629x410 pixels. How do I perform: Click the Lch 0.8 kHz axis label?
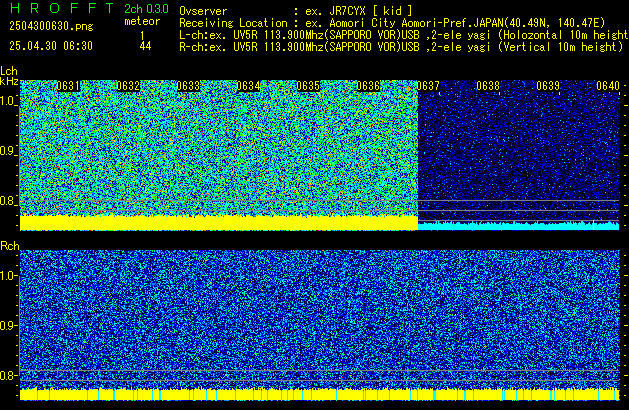pyautogui.click(x=8, y=201)
